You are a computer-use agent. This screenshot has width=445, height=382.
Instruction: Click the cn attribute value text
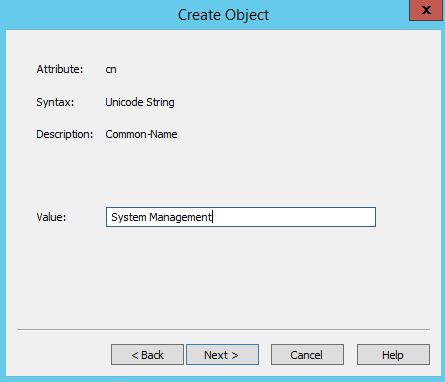(111, 69)
